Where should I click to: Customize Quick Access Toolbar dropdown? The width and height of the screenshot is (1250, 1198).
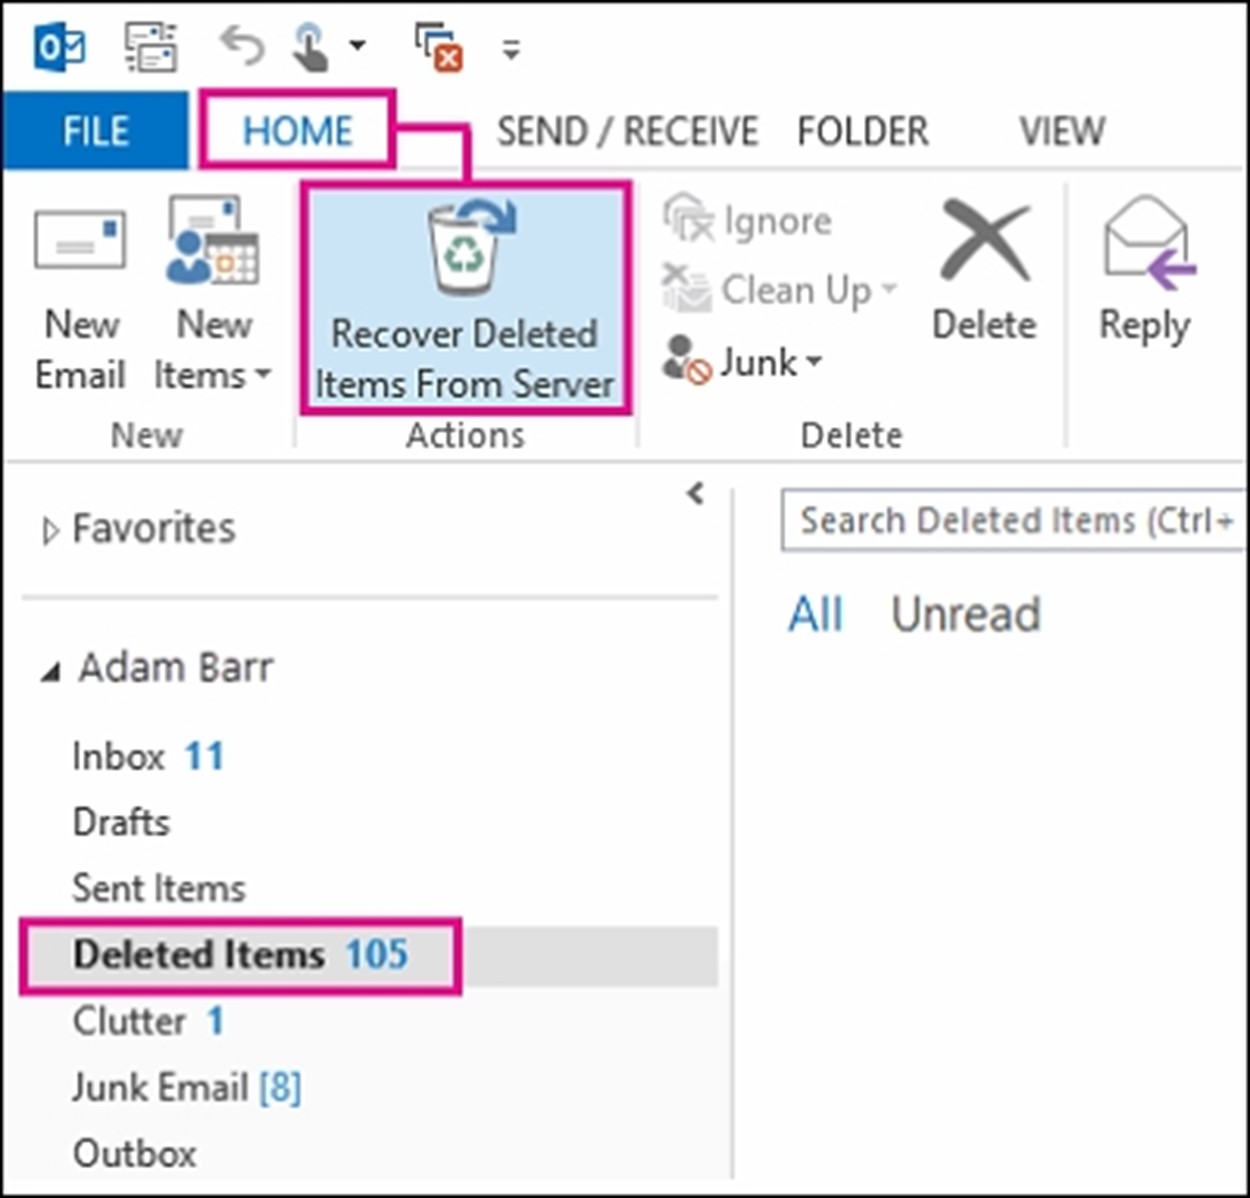[x=511, y=48]
